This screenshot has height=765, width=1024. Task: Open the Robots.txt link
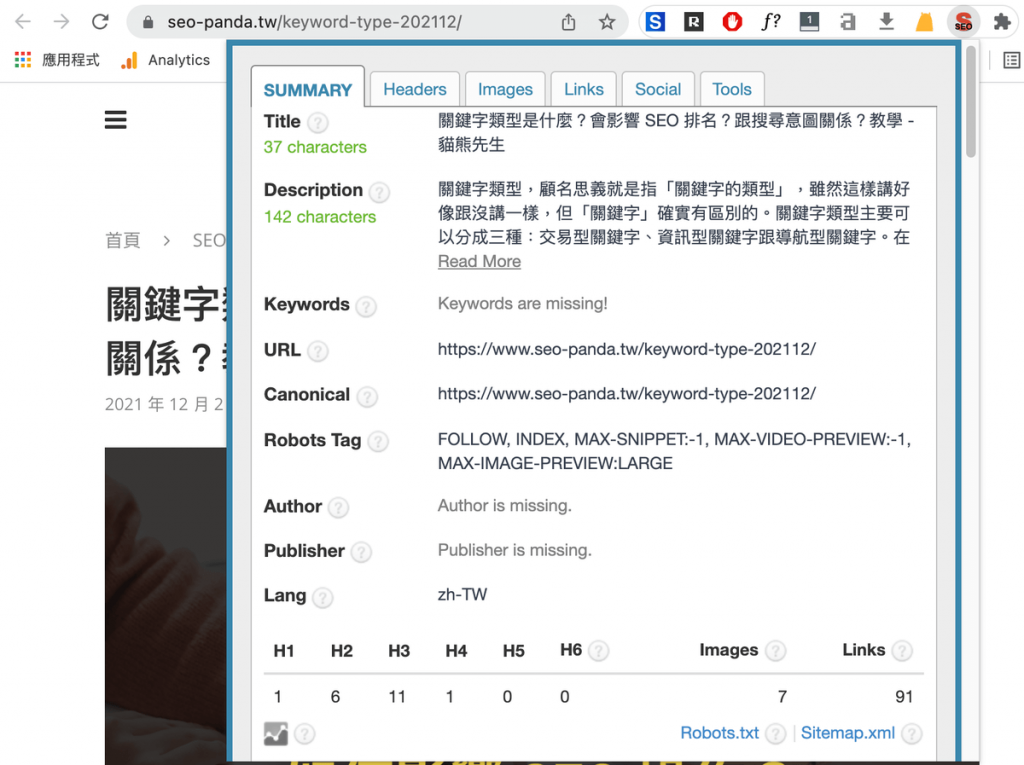click(x=720, y=733)
